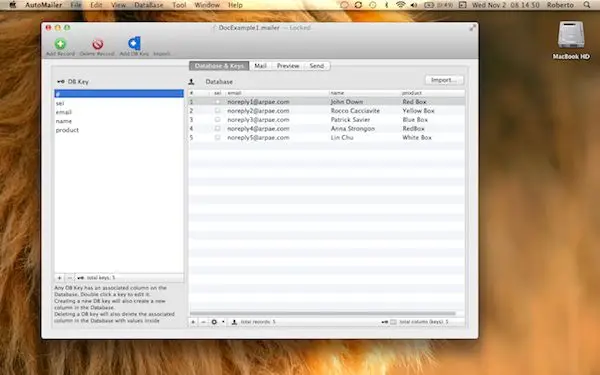
Task: Click the person icon beside the Database heading
Action: click(191, 82)
